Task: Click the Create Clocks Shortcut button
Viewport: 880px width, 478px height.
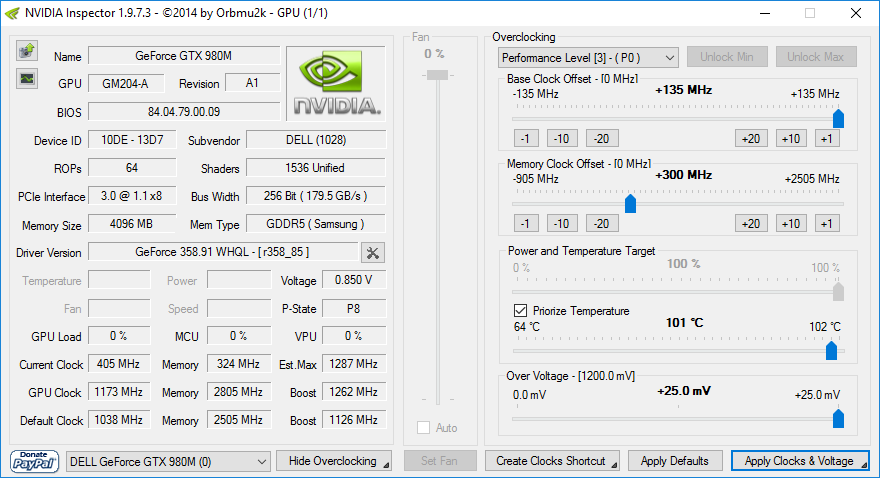Action: [x=552, y=461]
